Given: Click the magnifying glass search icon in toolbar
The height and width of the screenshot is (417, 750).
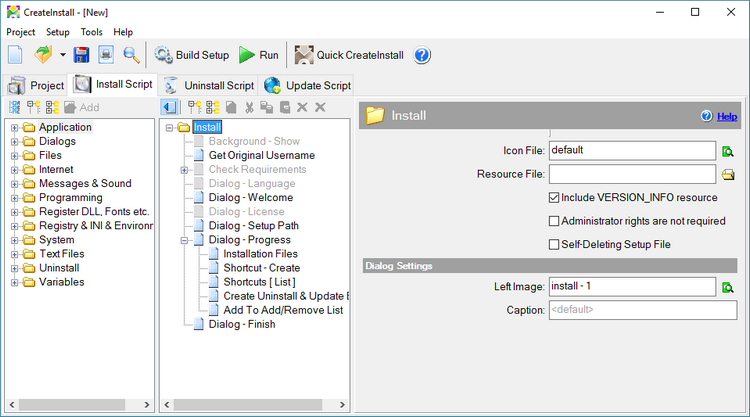Looking at the screenshot, I should click(x=131, y=55).
